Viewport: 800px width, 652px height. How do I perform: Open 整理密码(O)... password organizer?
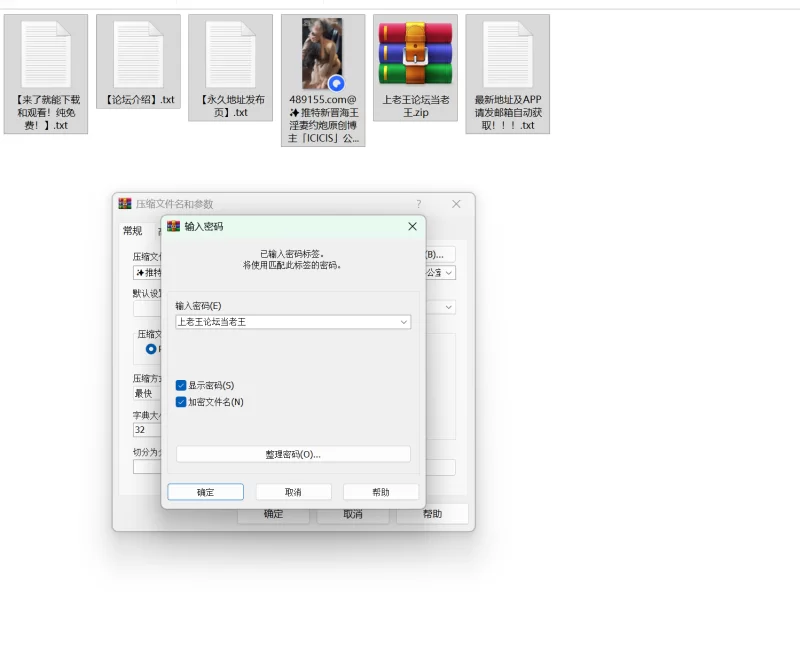click(x=293, y=454)
